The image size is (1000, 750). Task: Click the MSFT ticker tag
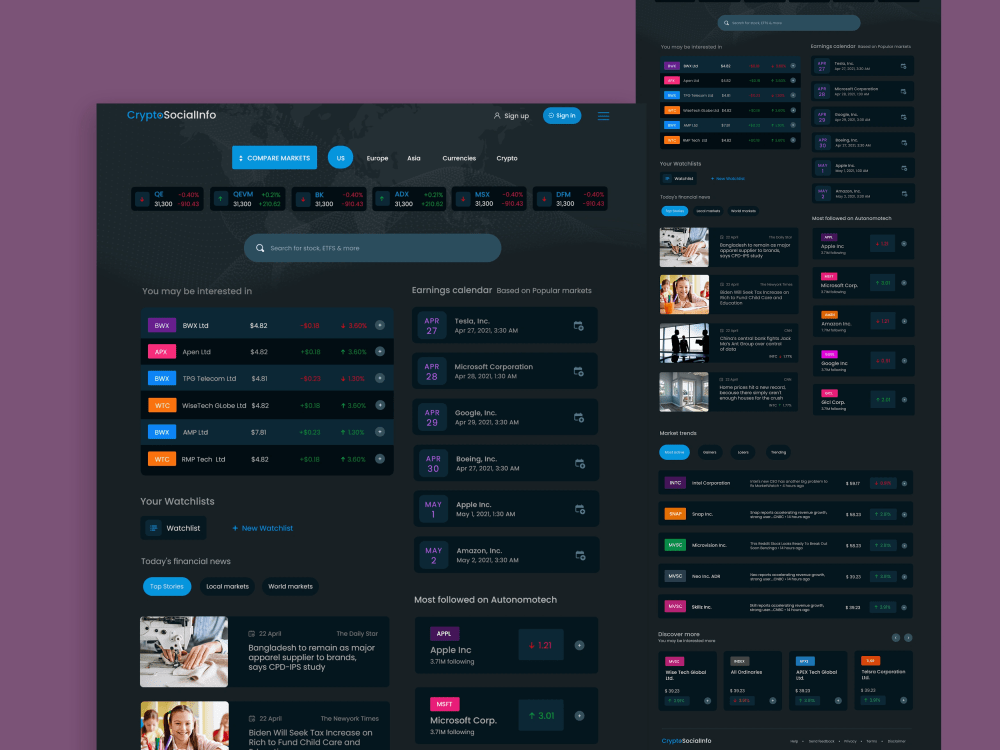(445, 703)
